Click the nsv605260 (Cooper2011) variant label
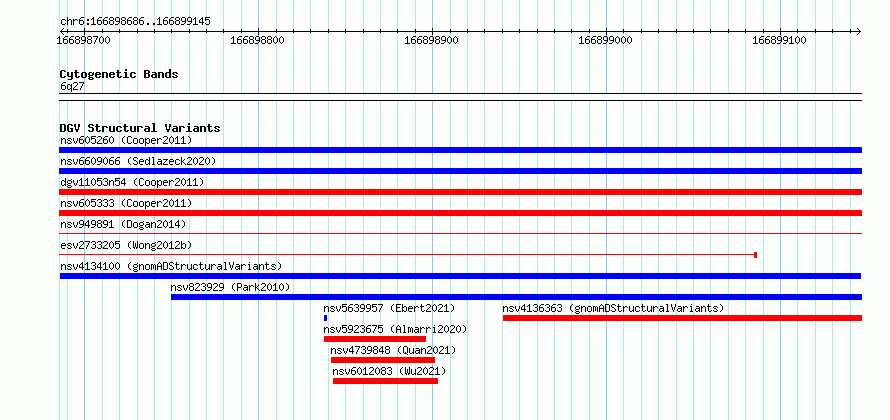 click(x=126, y=140)
